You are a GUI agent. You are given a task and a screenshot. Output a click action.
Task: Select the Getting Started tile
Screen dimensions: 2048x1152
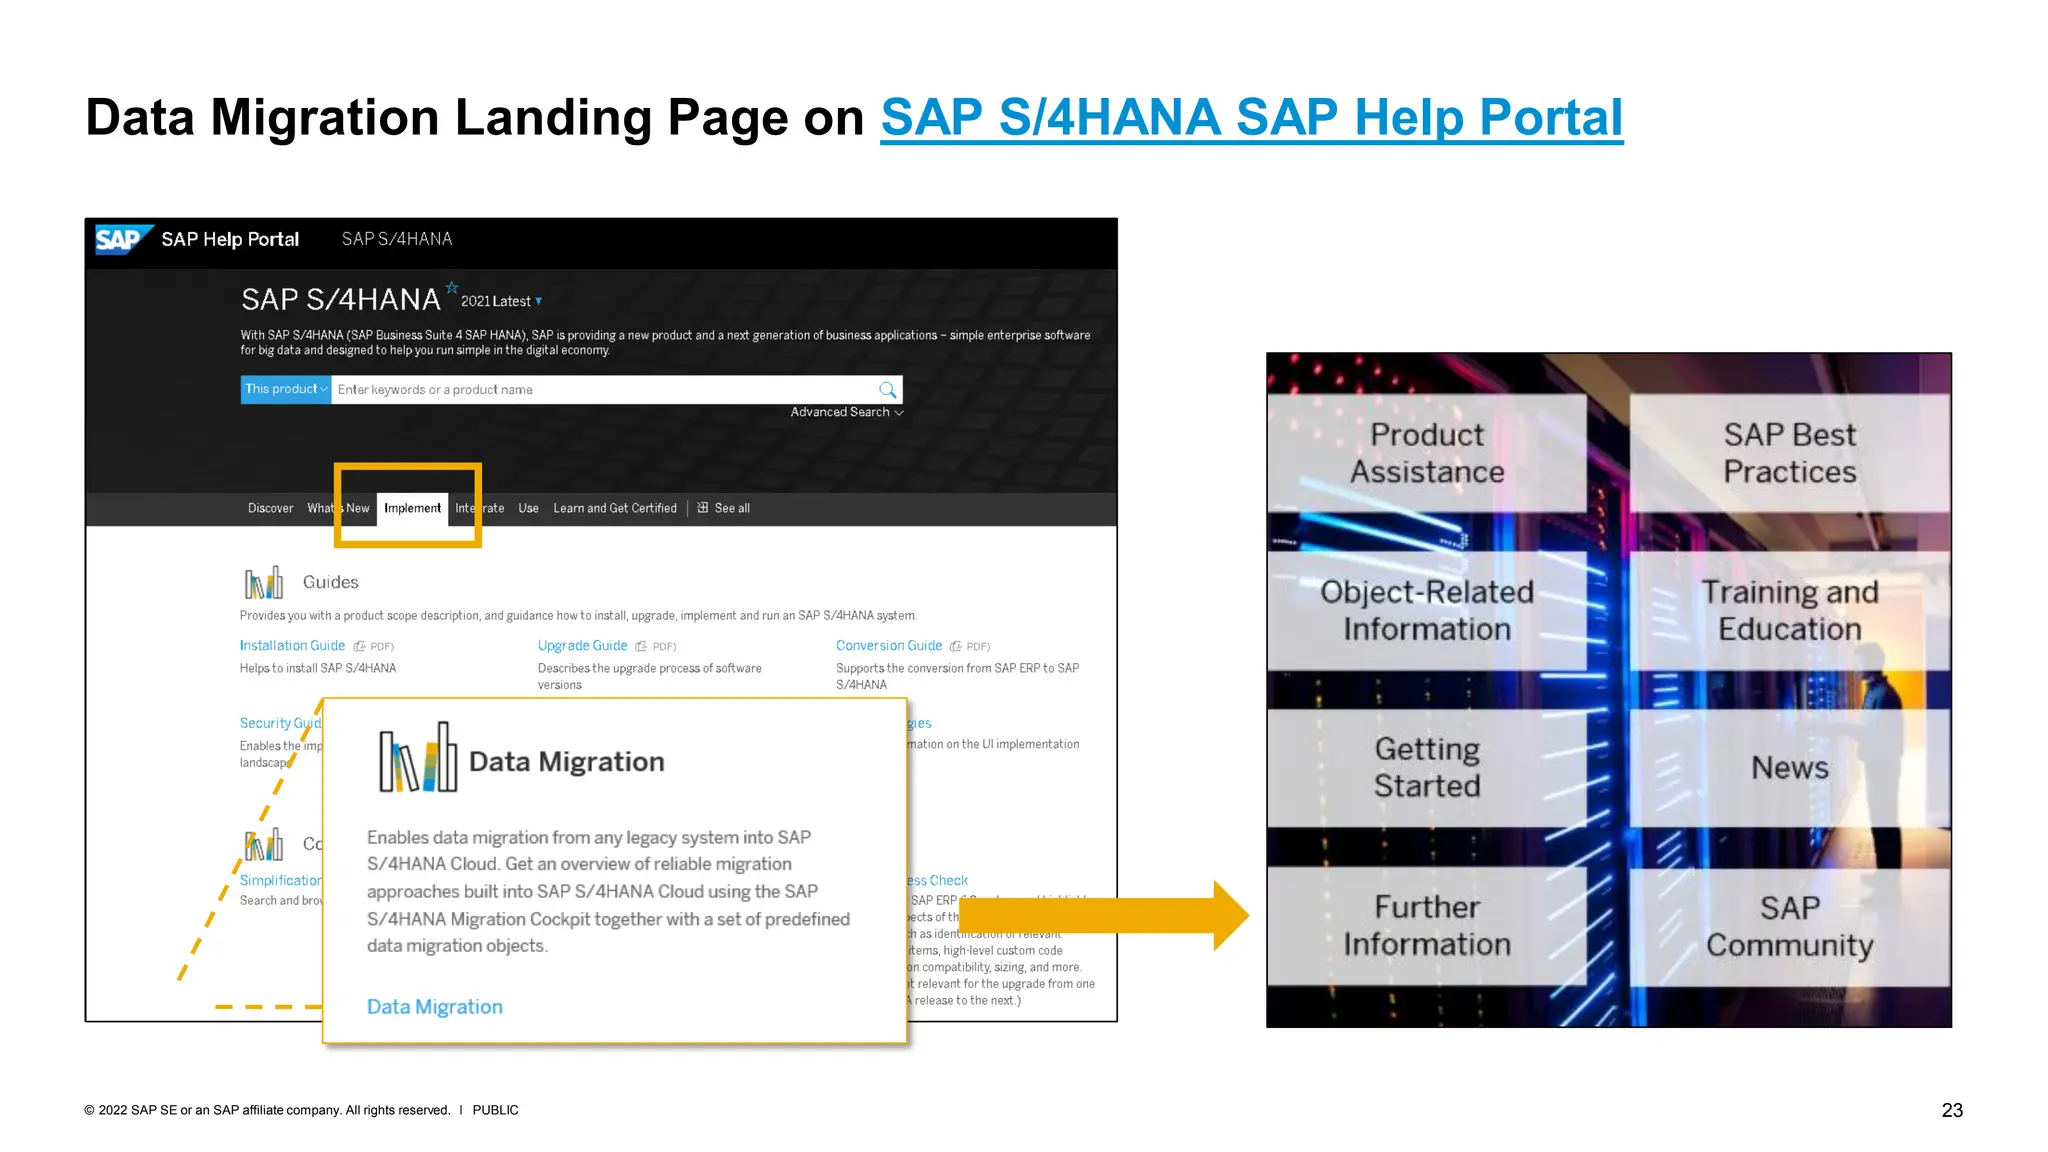tap(1427, 767)
